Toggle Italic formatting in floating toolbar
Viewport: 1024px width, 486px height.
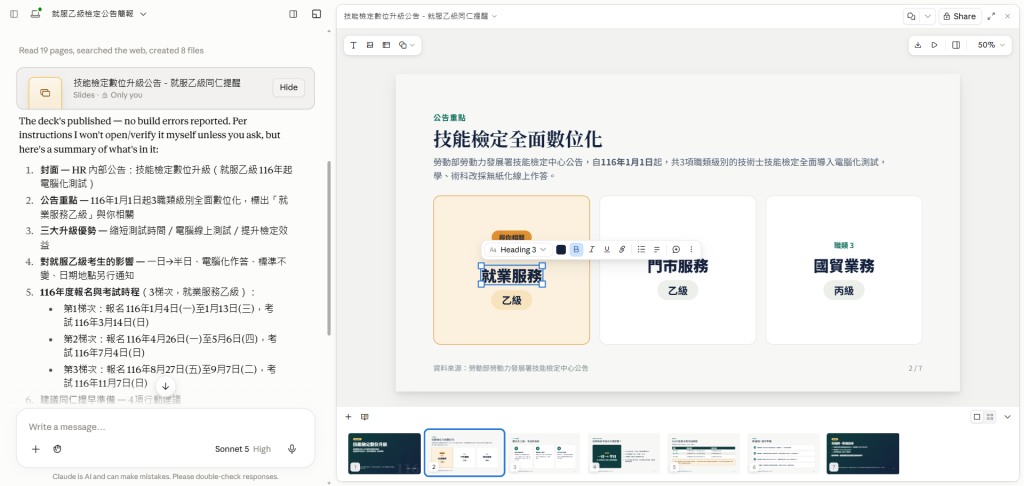(x=592, y=250)
